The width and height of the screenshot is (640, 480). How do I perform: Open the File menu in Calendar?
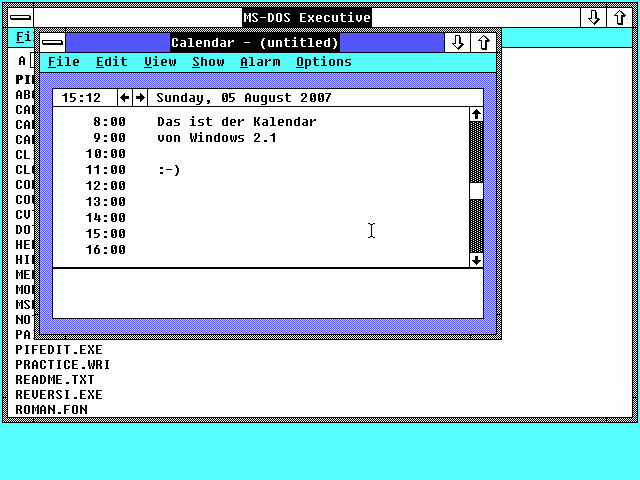[64, 62]
